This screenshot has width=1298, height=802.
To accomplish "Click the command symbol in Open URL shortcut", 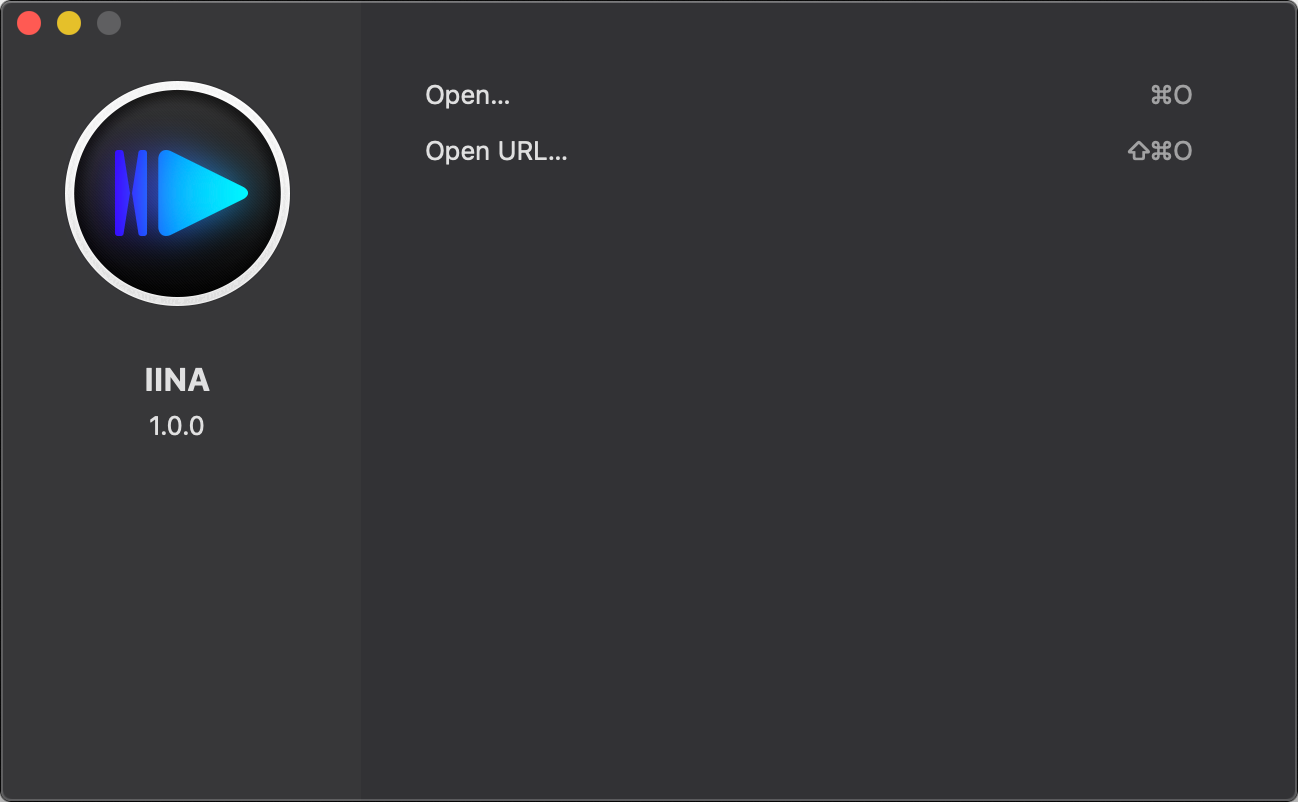I will tap(1161, 151).
